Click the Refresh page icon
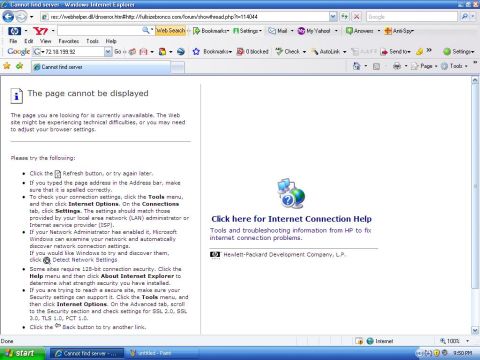Viewport: 480px width, 360px height. pyautogui.click(x=344, y=16)
